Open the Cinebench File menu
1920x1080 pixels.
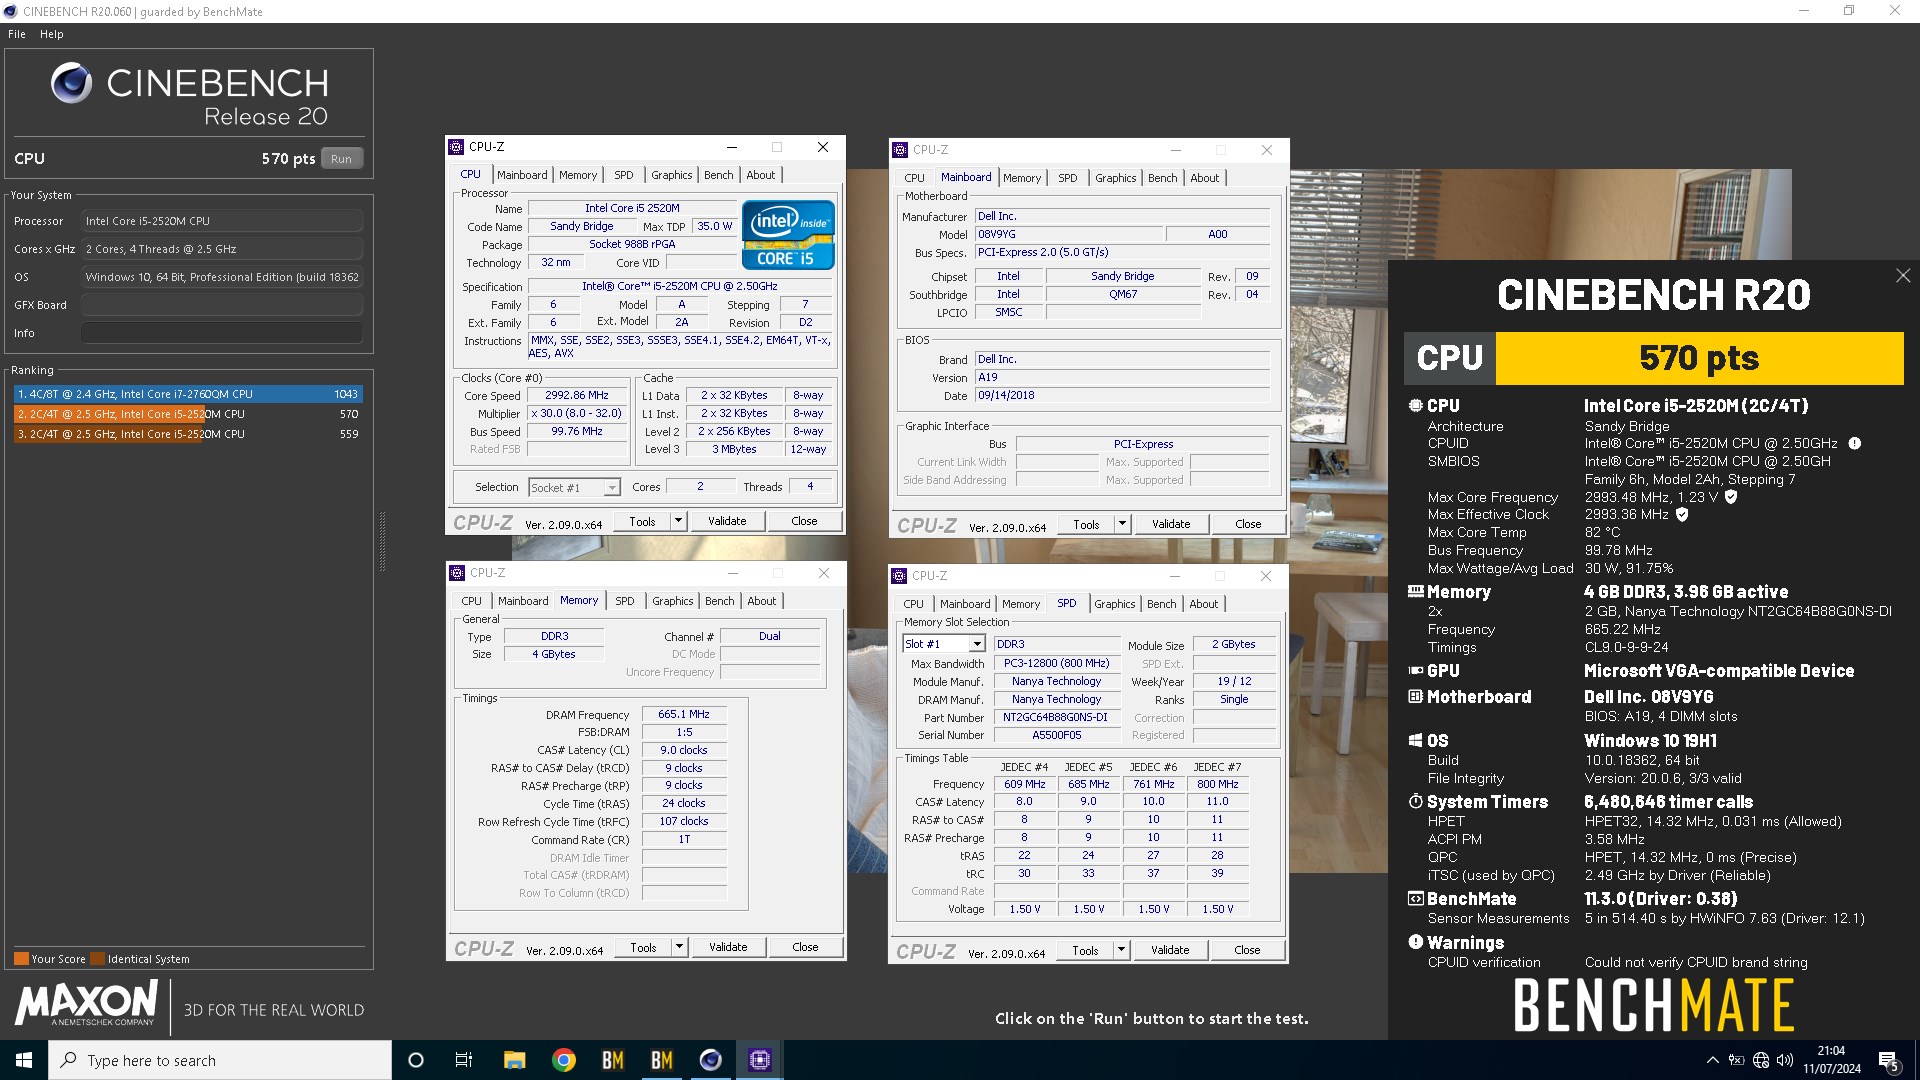17,34
